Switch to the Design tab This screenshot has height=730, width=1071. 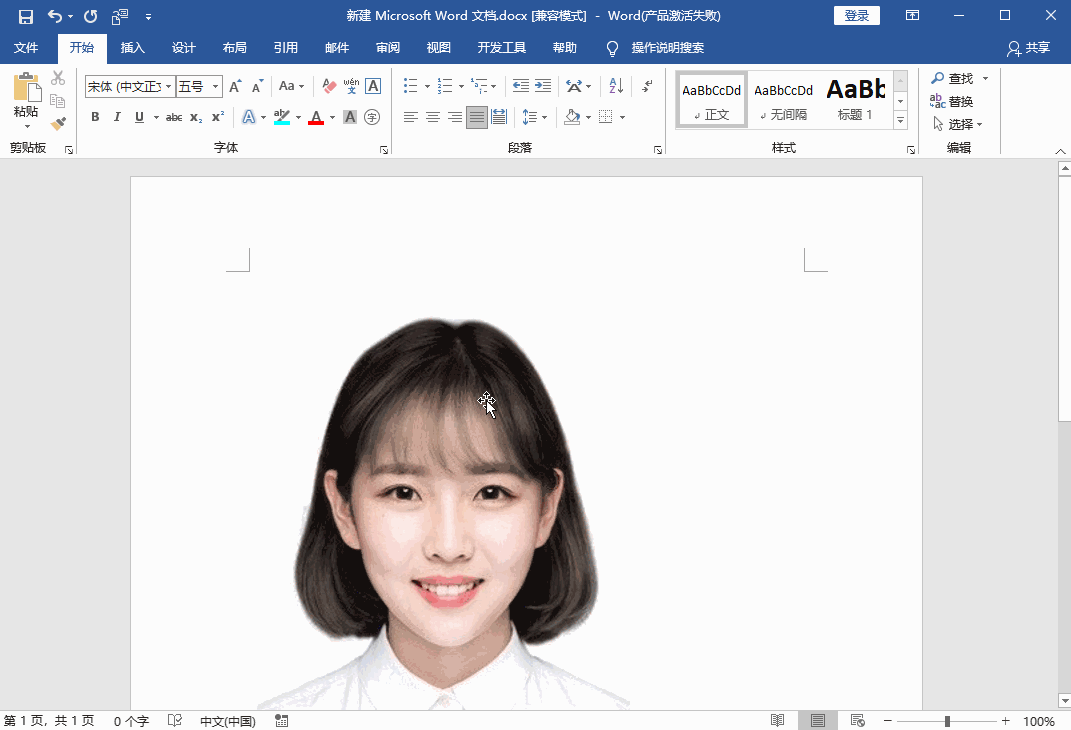(183, 48)
